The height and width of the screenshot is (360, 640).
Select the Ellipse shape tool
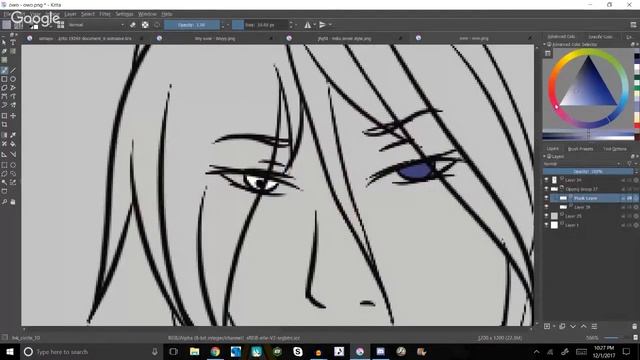tap(13, 79)
